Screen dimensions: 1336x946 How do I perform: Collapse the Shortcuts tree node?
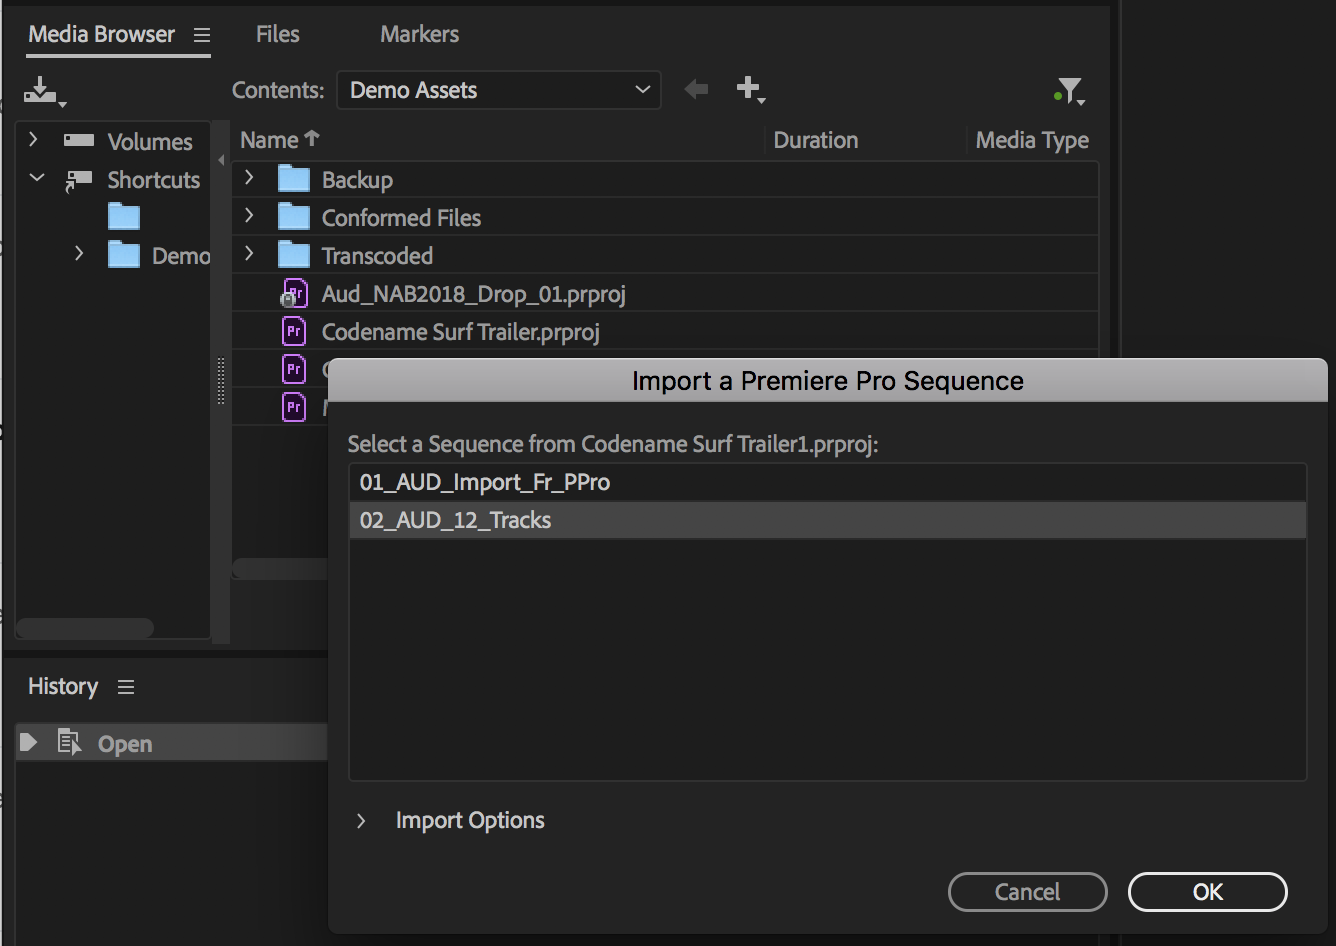(37, 179)
